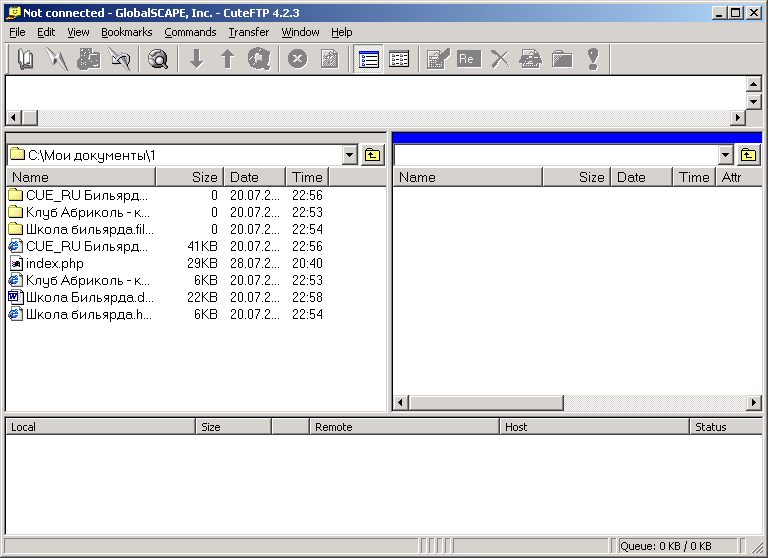Select the Школа бильярда.h... web file
Viewport: 768px width, 558px height.
point(80,314)
